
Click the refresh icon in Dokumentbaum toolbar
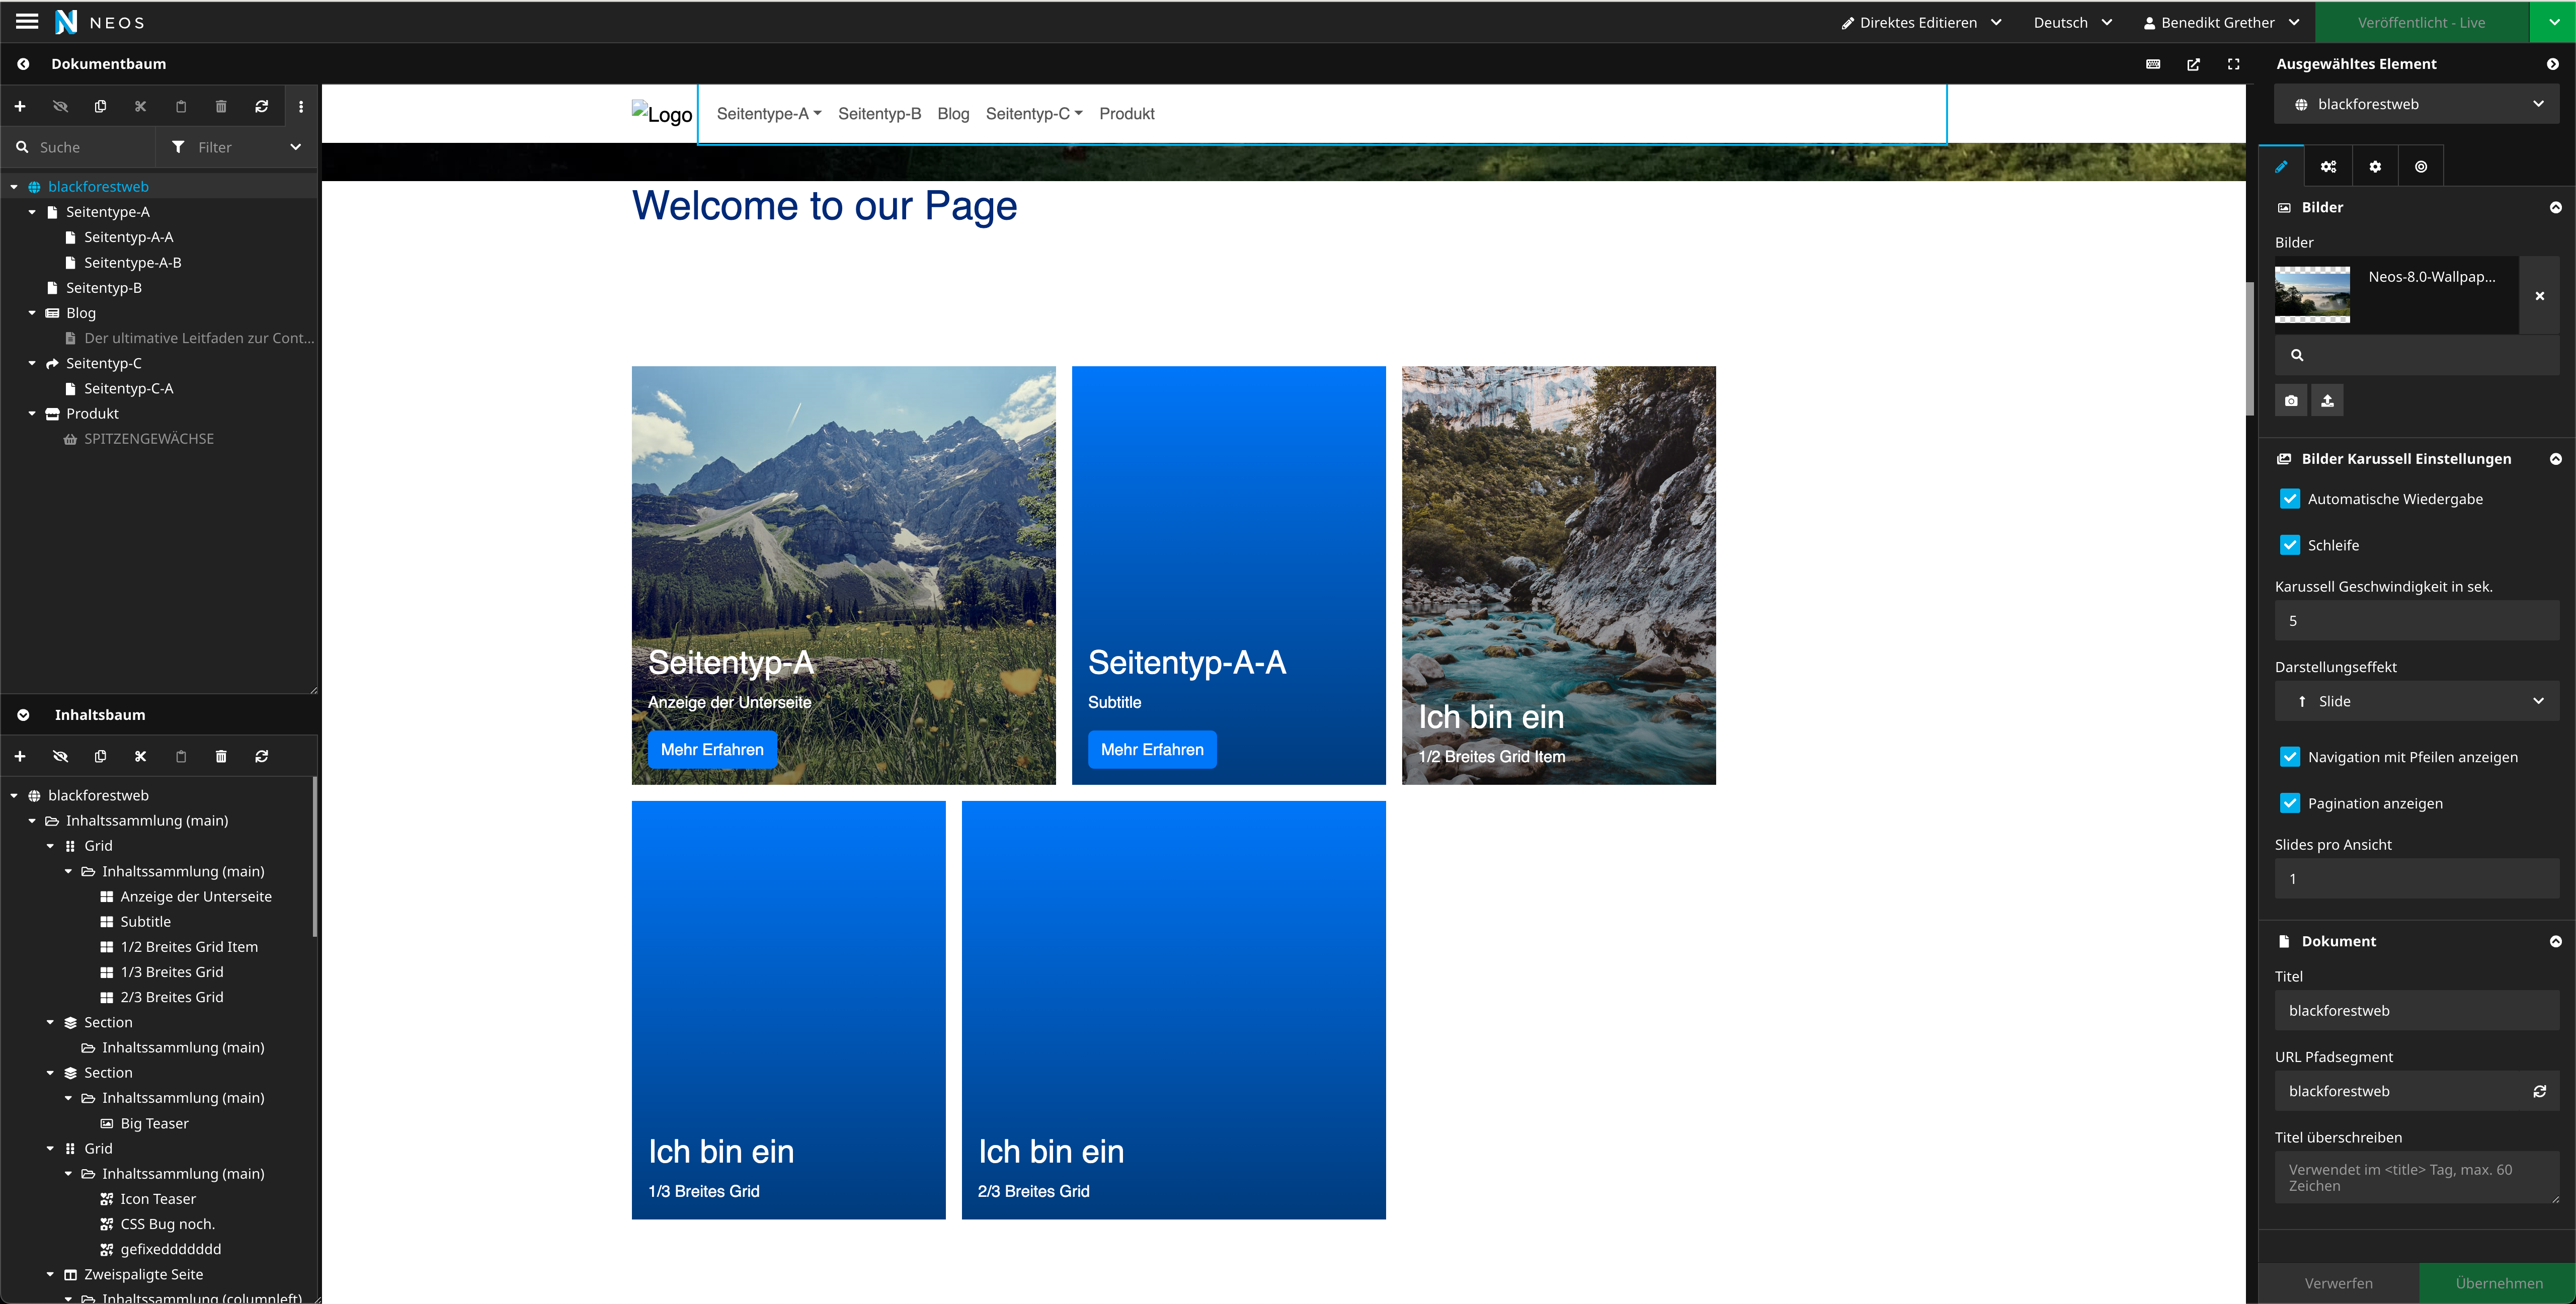[x=262, y=106]
